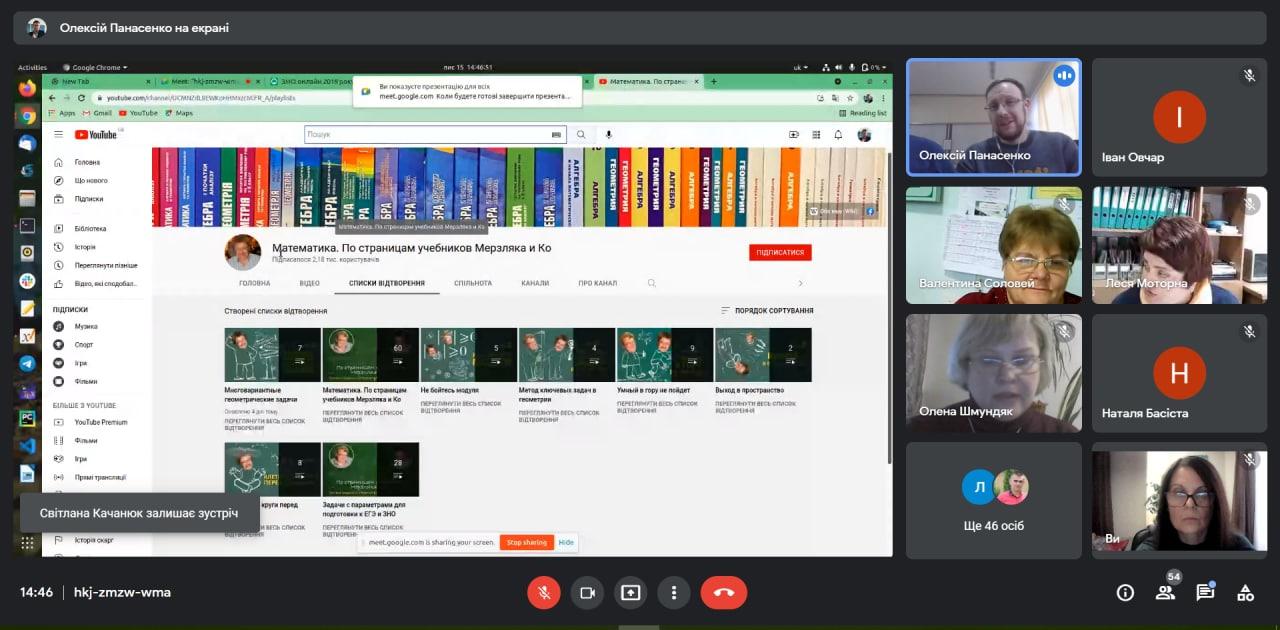Open 'Метод ключевых задач в геометрии' playlist
This screenshot has height=630, width=1280.
(x=566, y=354)
